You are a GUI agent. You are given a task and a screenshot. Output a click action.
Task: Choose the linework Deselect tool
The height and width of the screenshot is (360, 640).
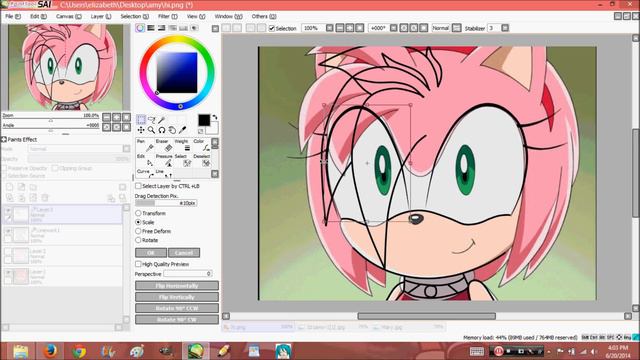tap(202, 160)
